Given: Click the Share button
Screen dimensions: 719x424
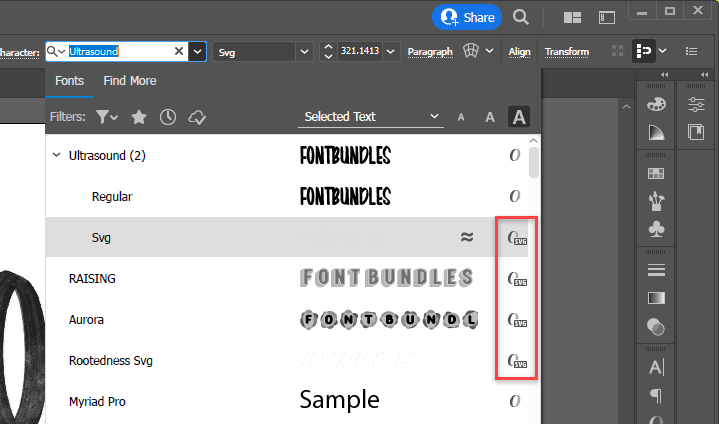Looking at the screenshot, I should tap(467, 17).
